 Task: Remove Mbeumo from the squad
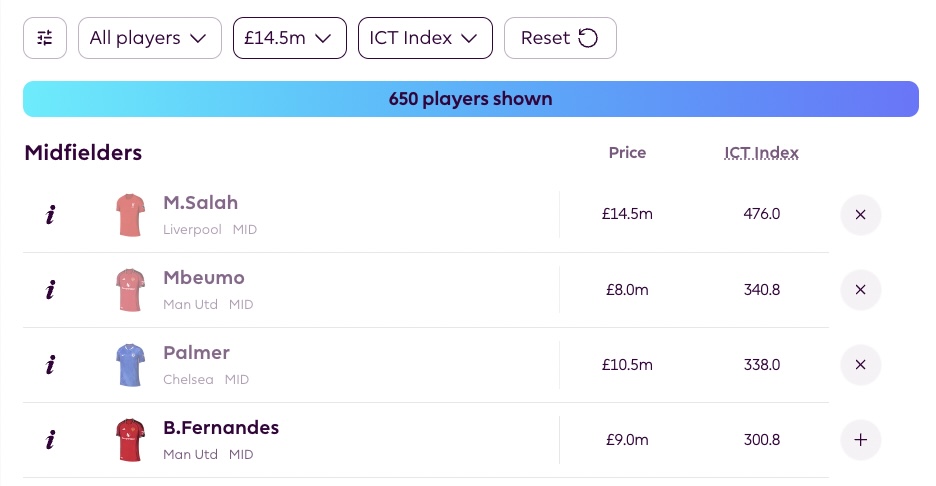(860, 290)
